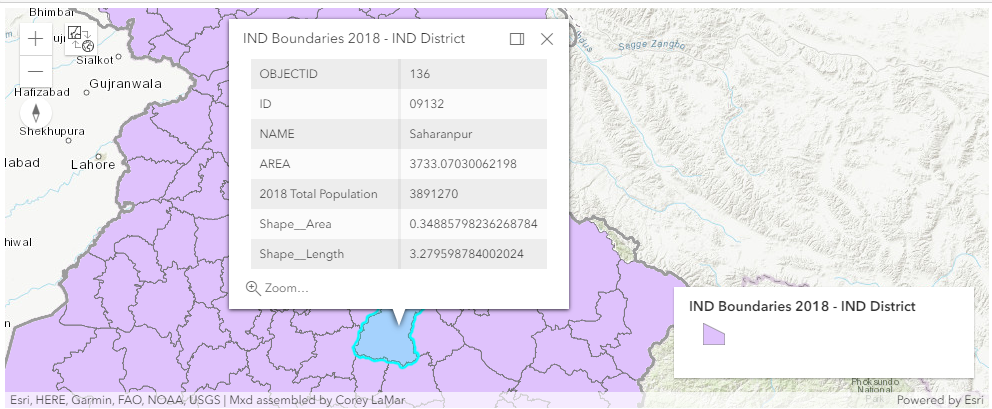Click the popup title IND District
Viewport: 992px width, 409px height.
(x=354, y=39)
